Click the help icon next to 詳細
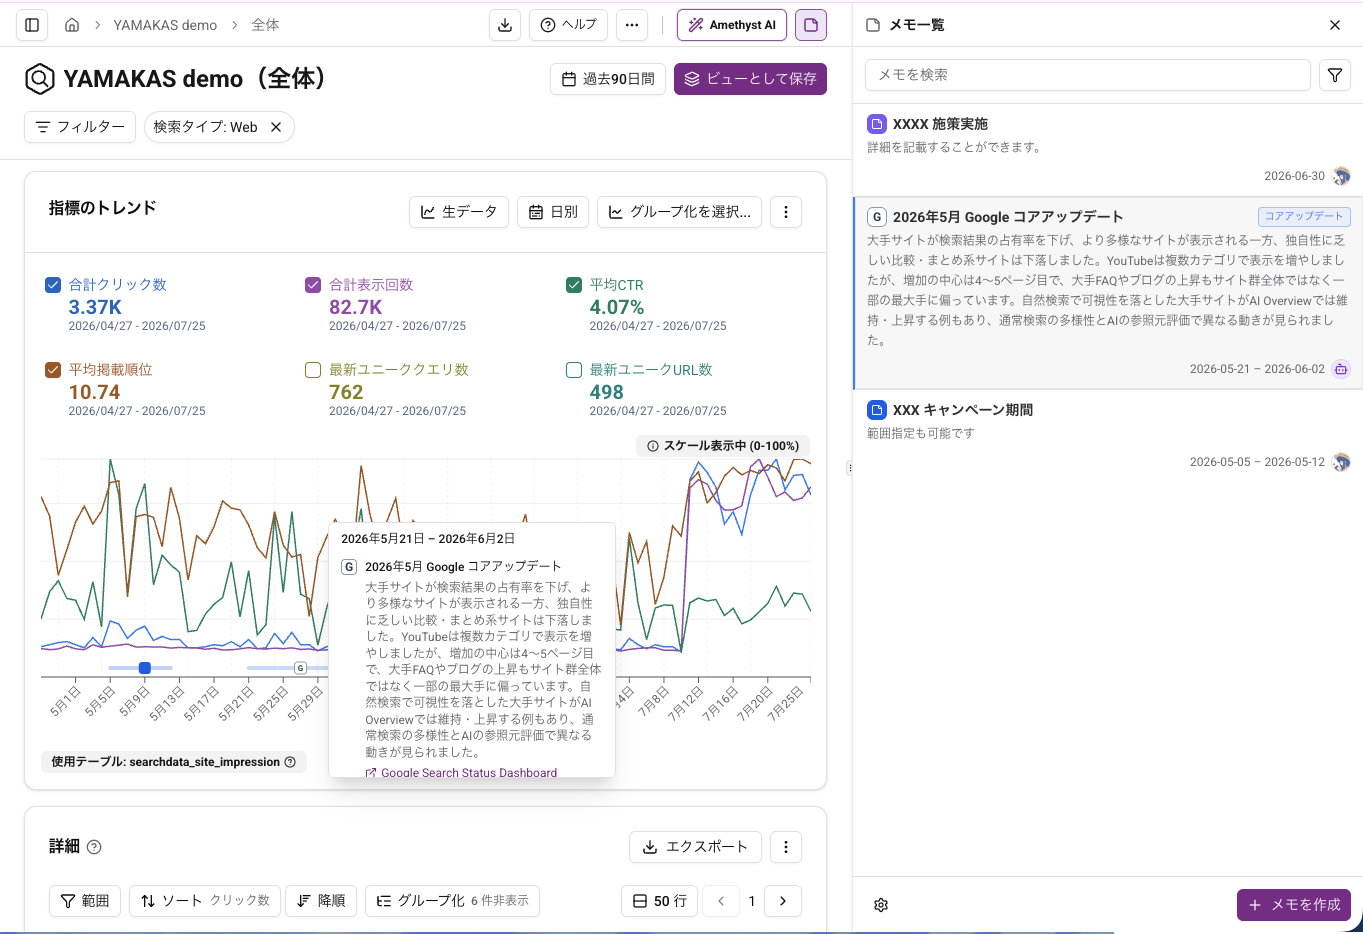This screenshot has width=1363, height=934. (x=94, y=847)
